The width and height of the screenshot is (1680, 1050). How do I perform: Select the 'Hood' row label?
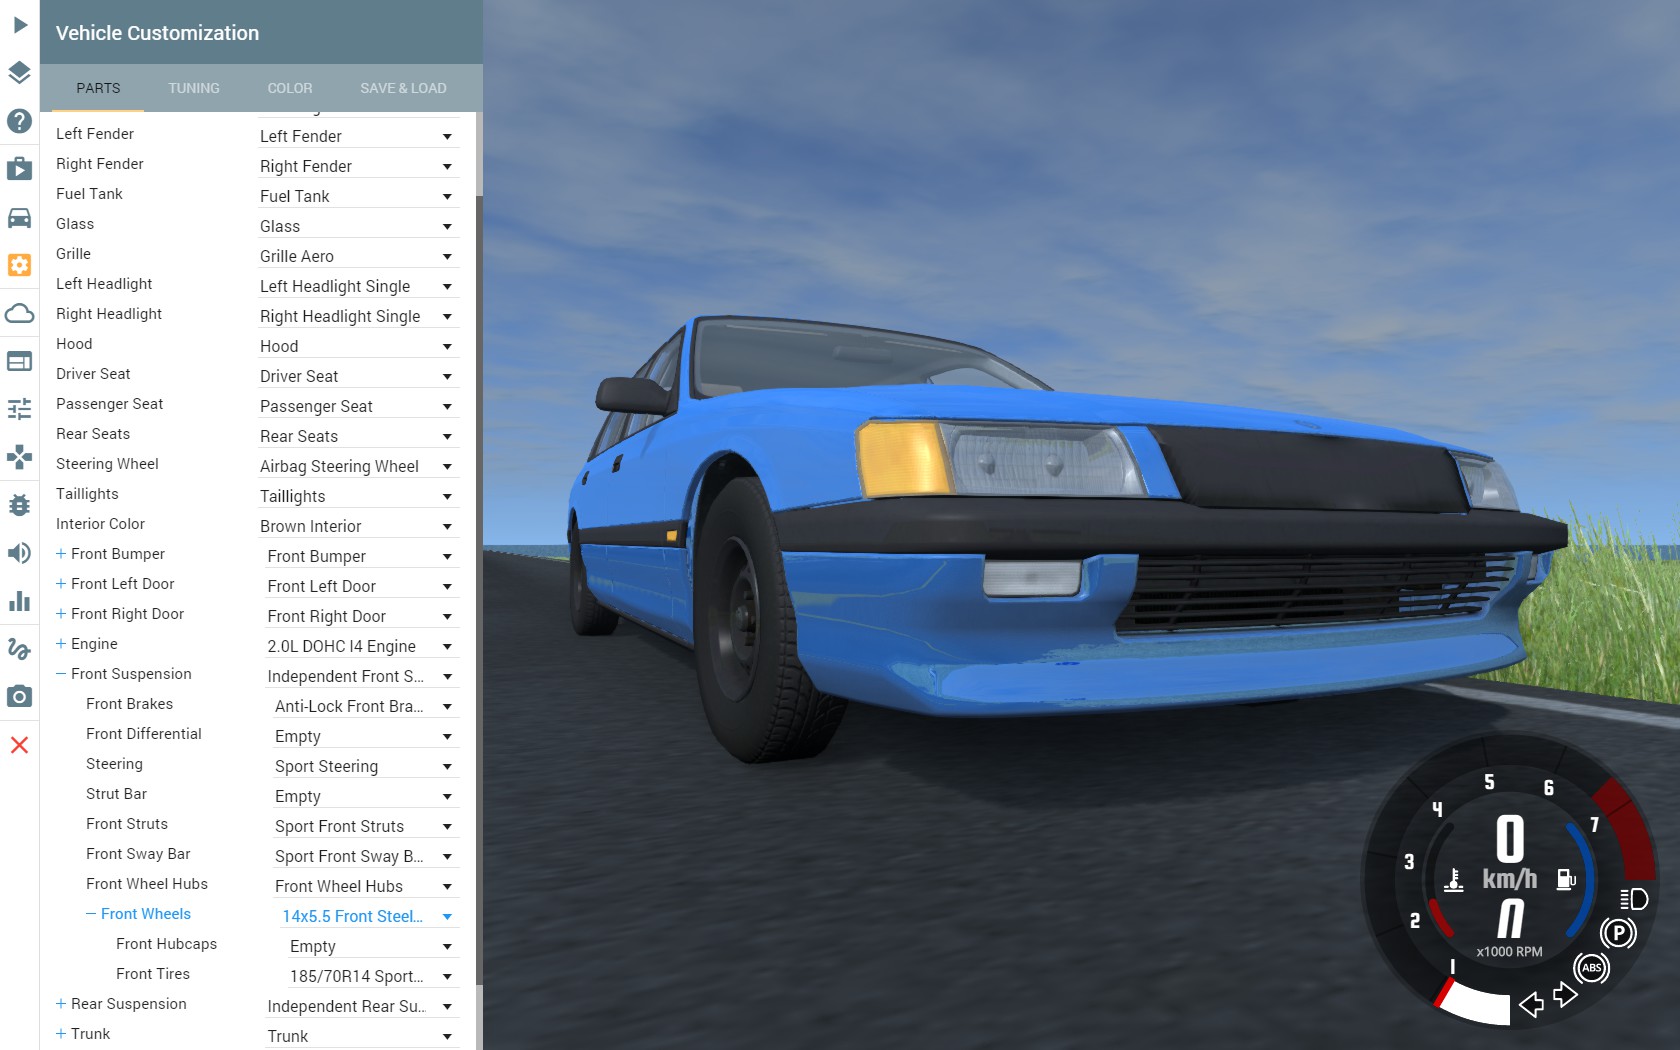tap(74, 343)
